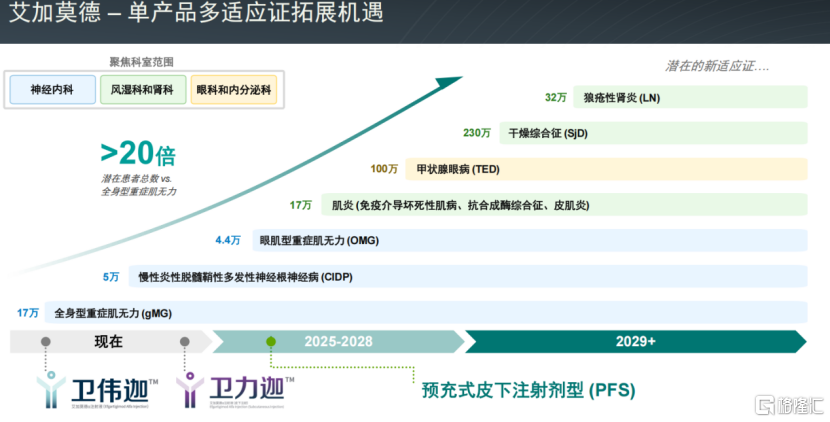This screenshot has height=422, width=830.
Task: Click the 狼疮性肾炎 (LN) bar label
Action: coord(621,98)
